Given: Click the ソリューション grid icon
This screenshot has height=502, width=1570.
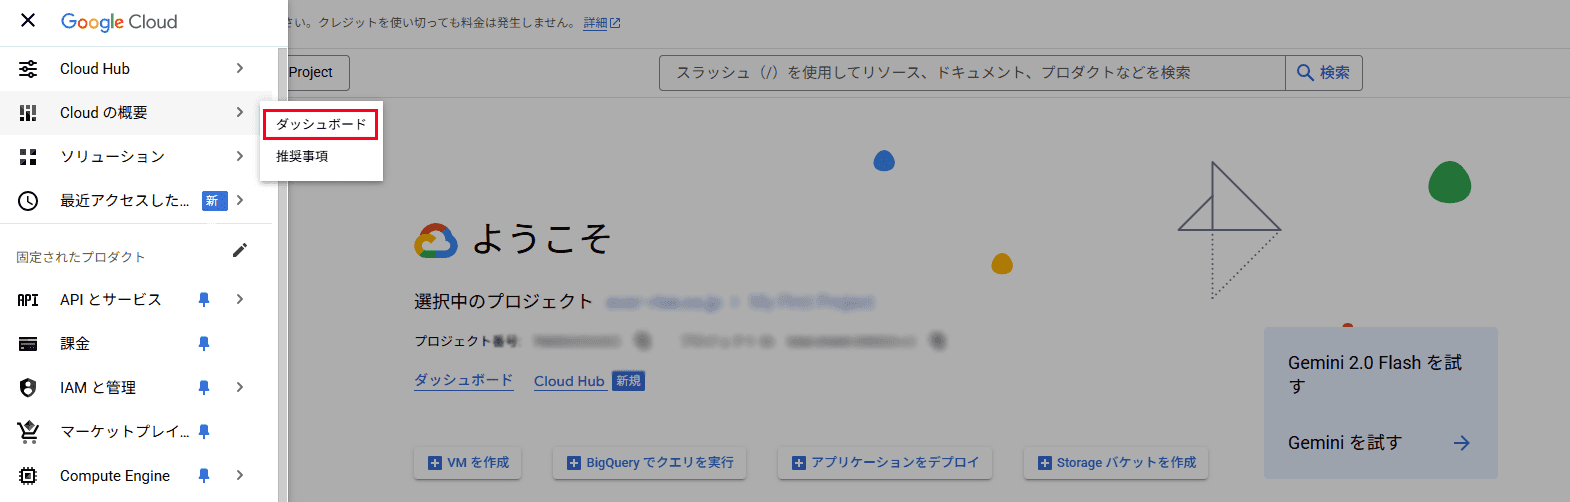Looking at the screenshot, I should (28, 157).
